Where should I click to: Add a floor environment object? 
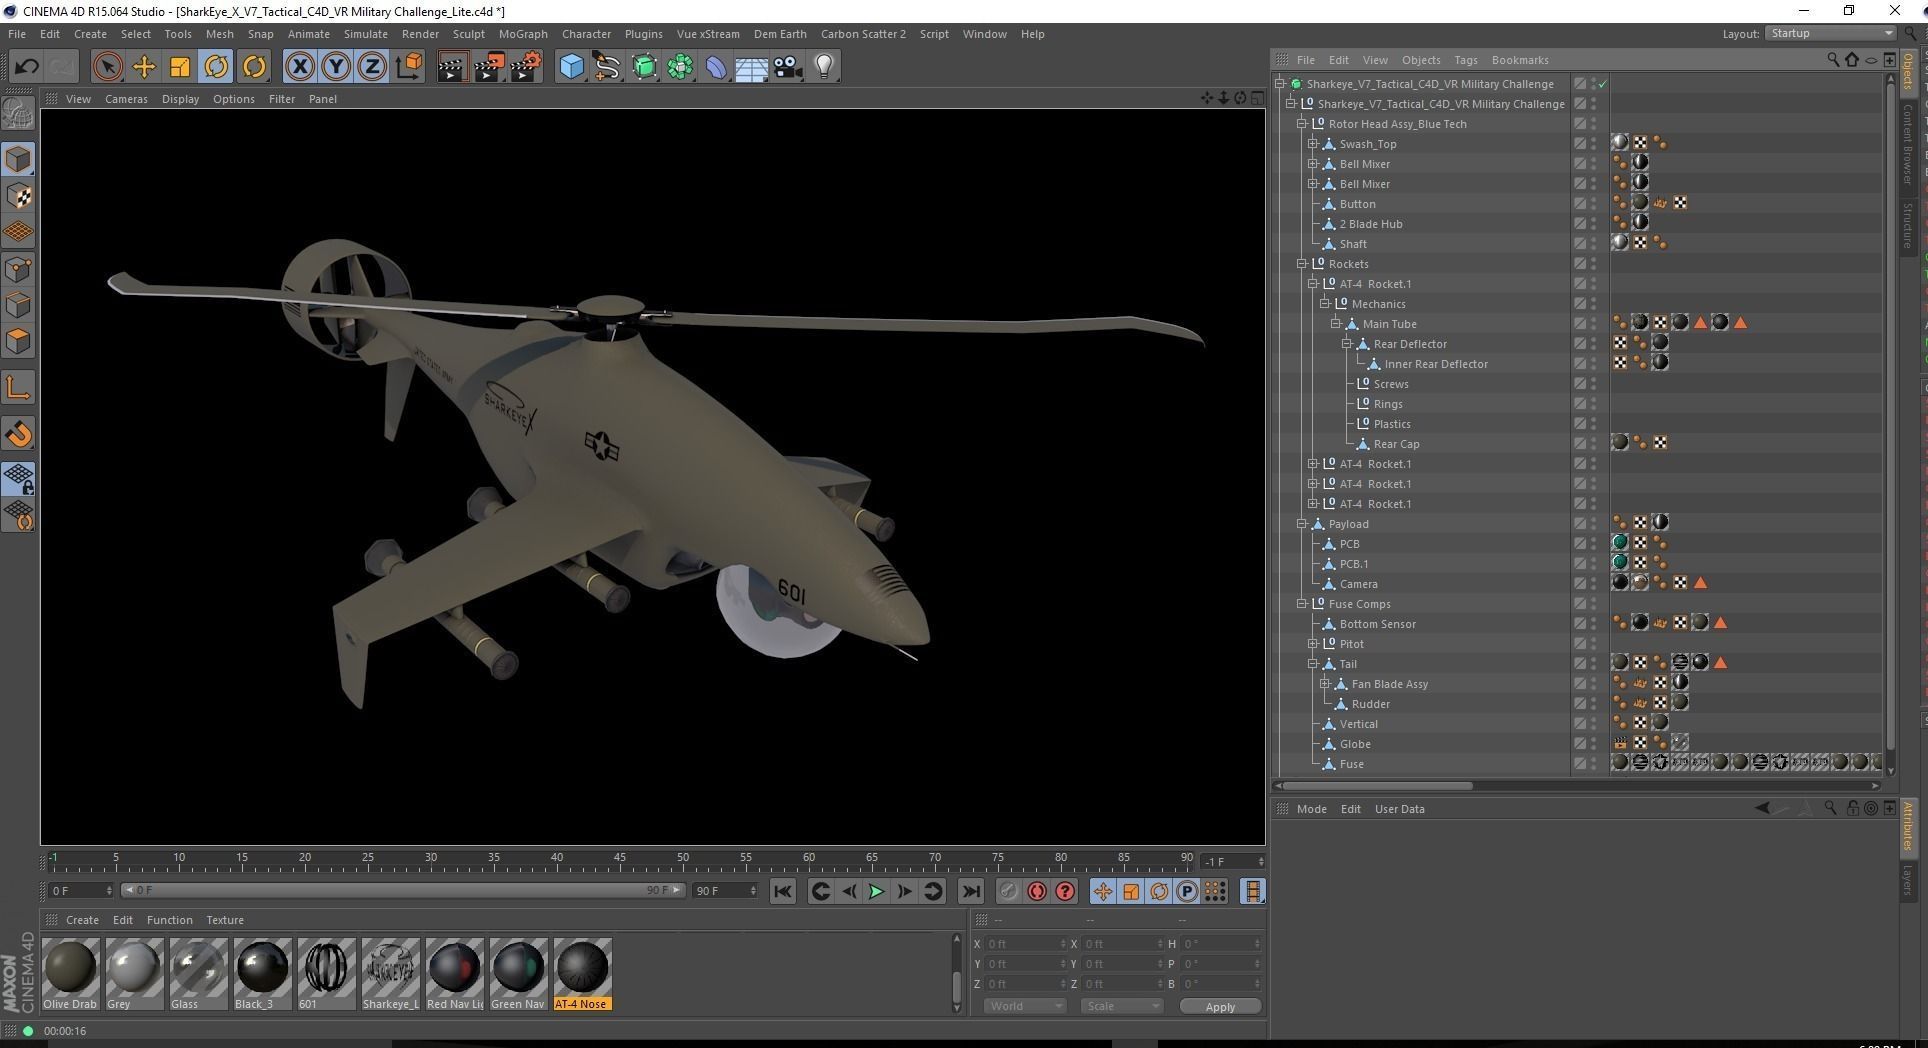coord(751,67)
